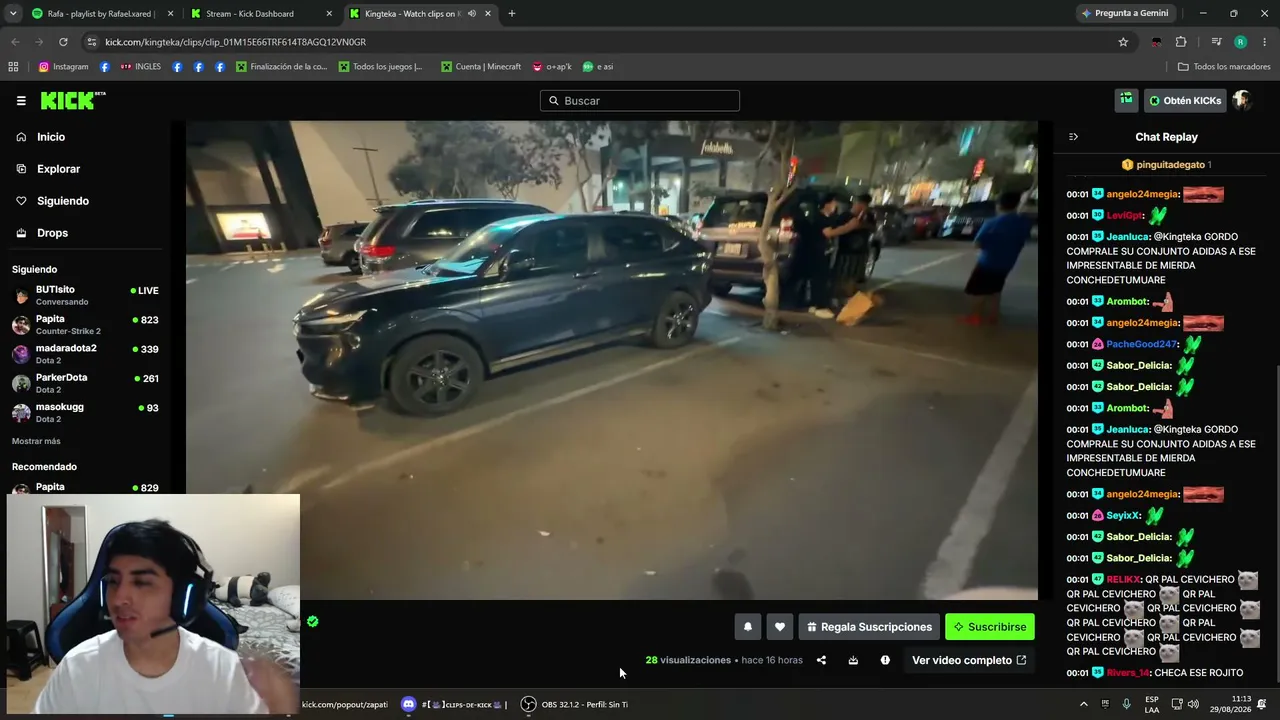Open Ver video completo link

[x=969, y=660]
